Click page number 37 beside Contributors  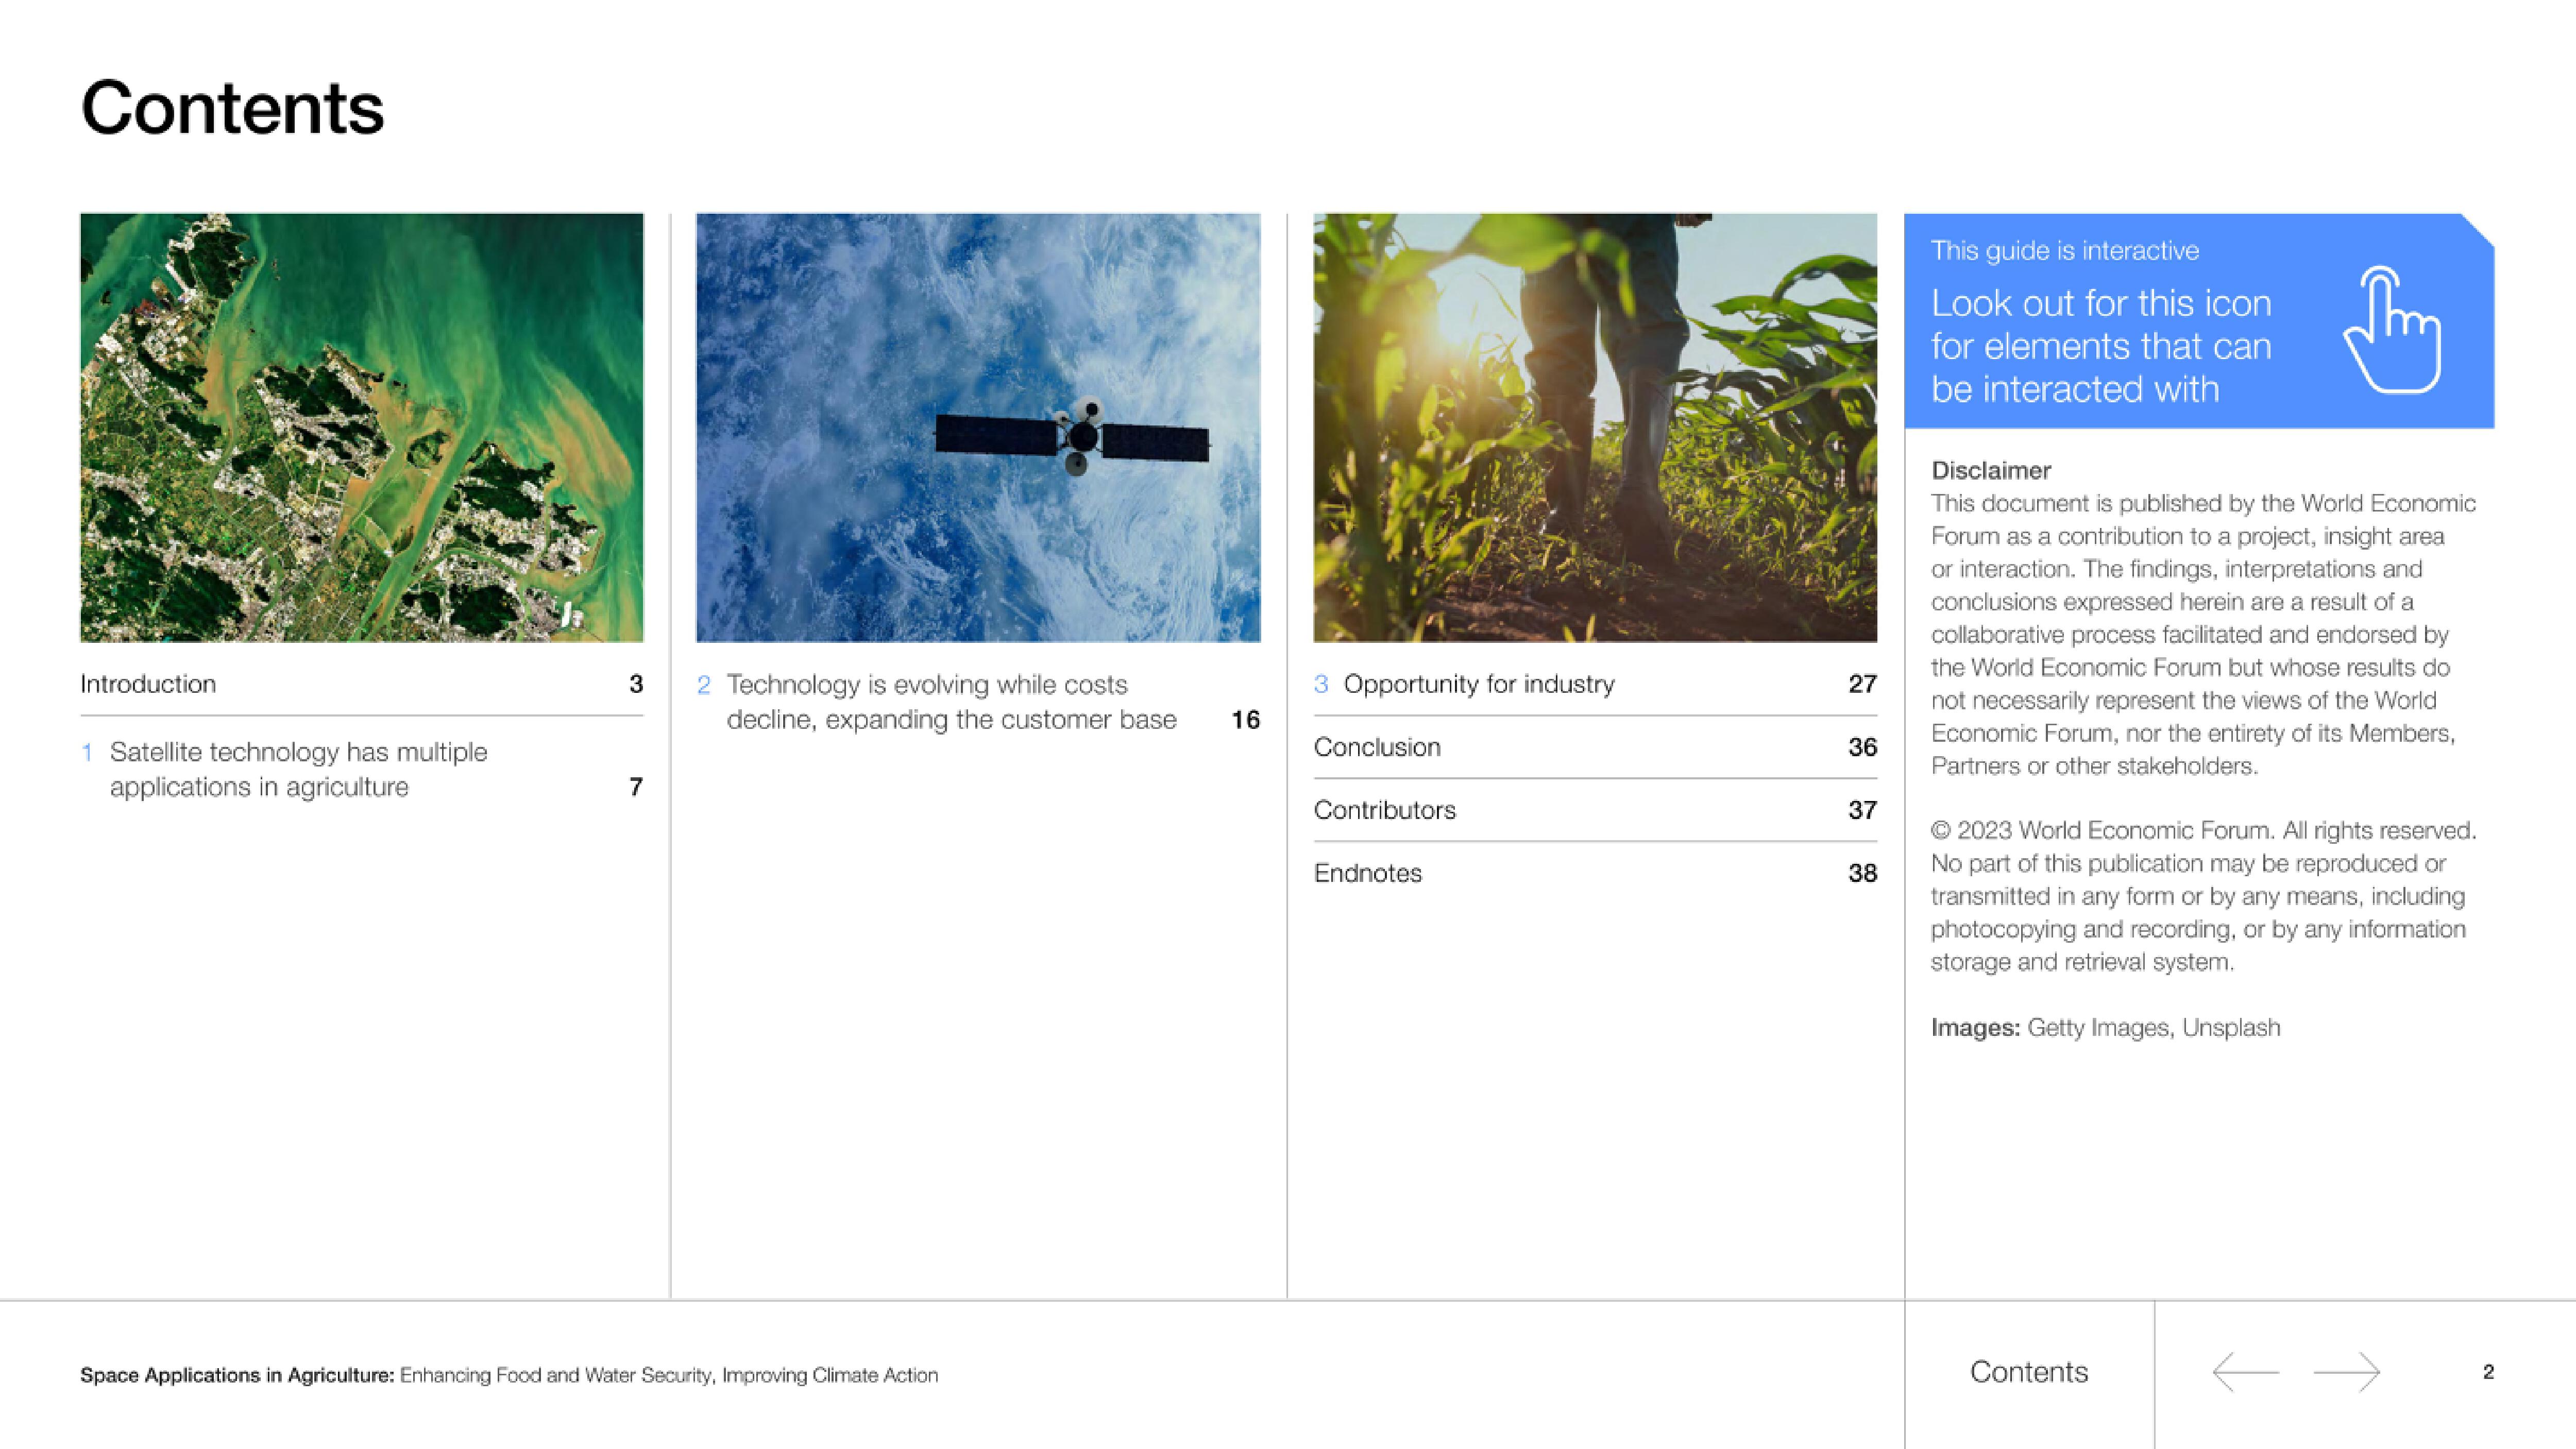click(x=1862, y=810)
